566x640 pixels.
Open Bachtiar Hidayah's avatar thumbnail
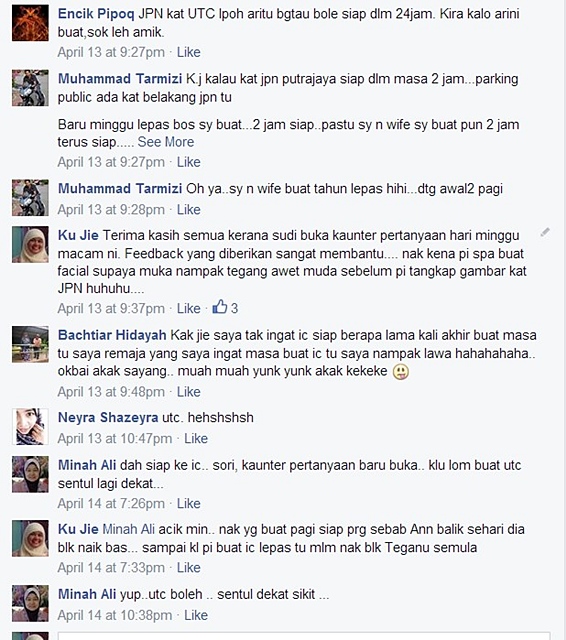pos(30,344)
